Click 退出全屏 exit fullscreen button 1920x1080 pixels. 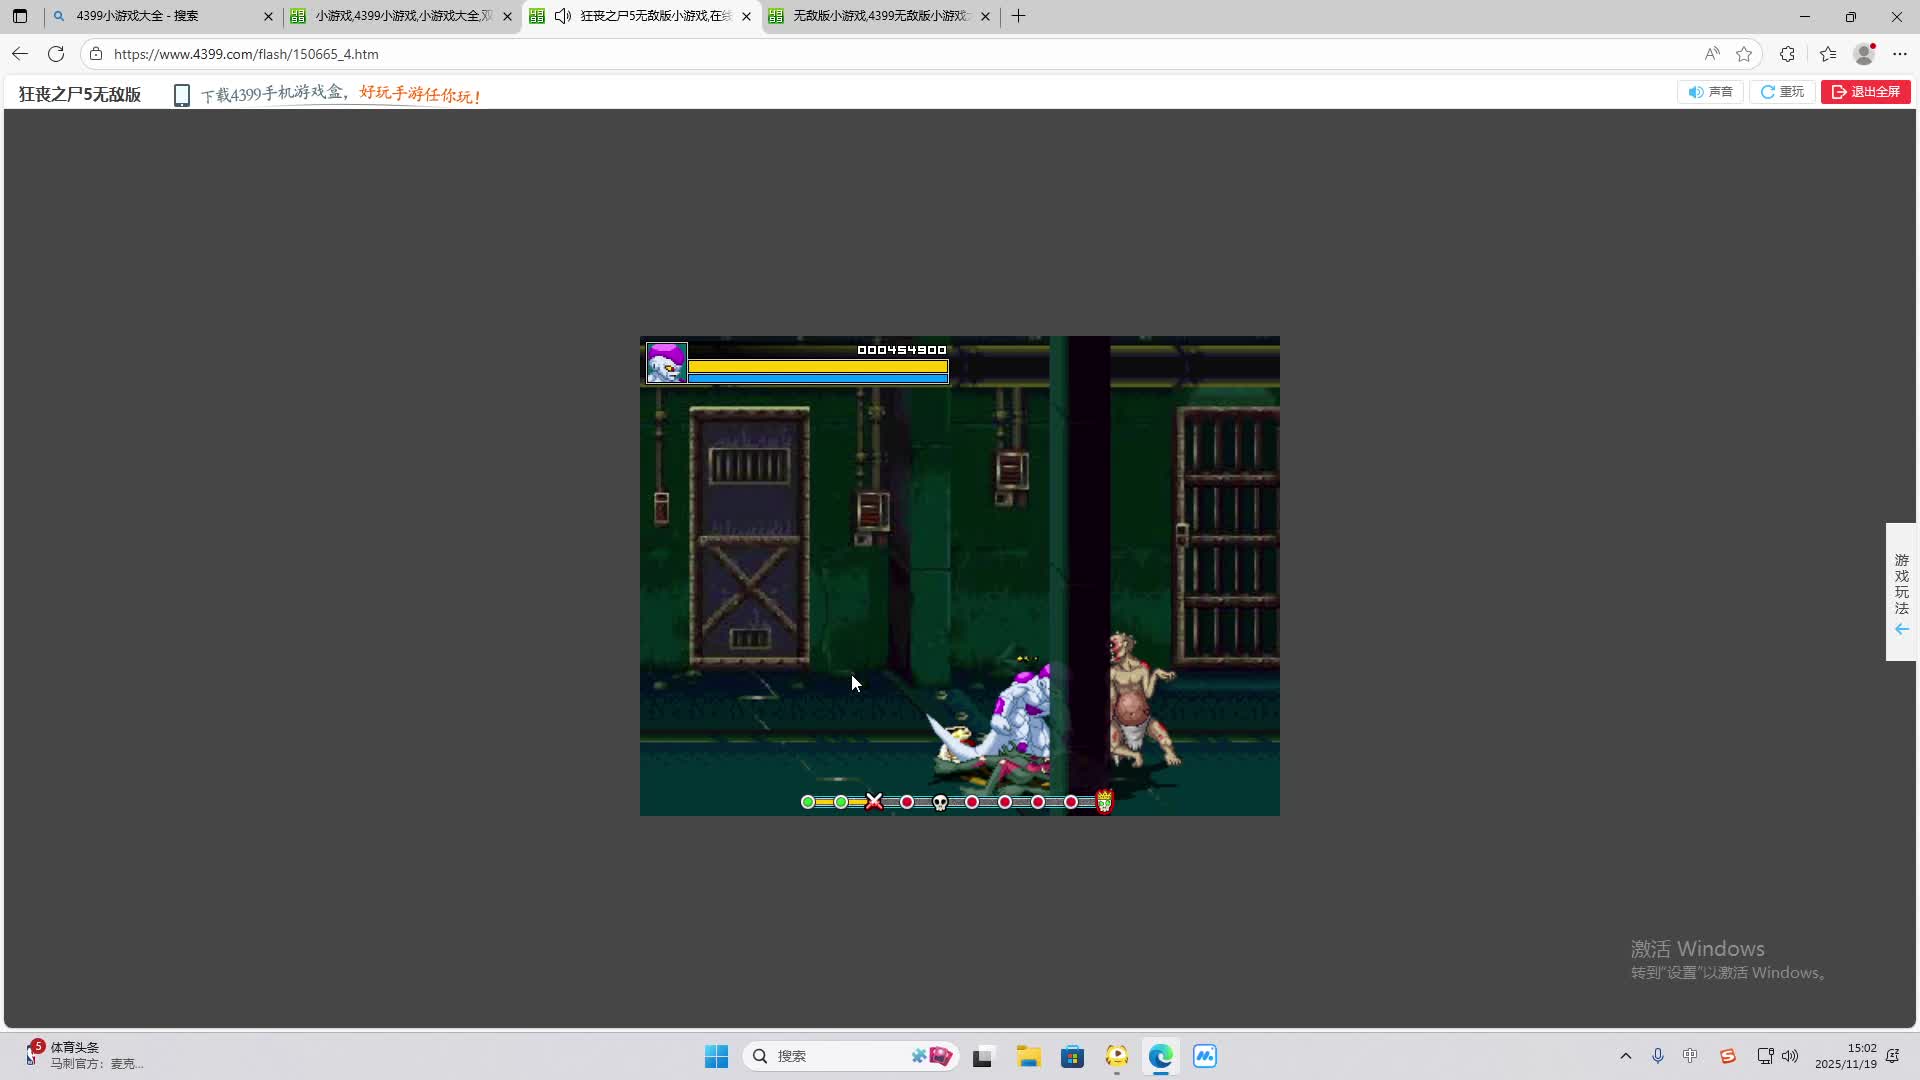point(1865,92)
